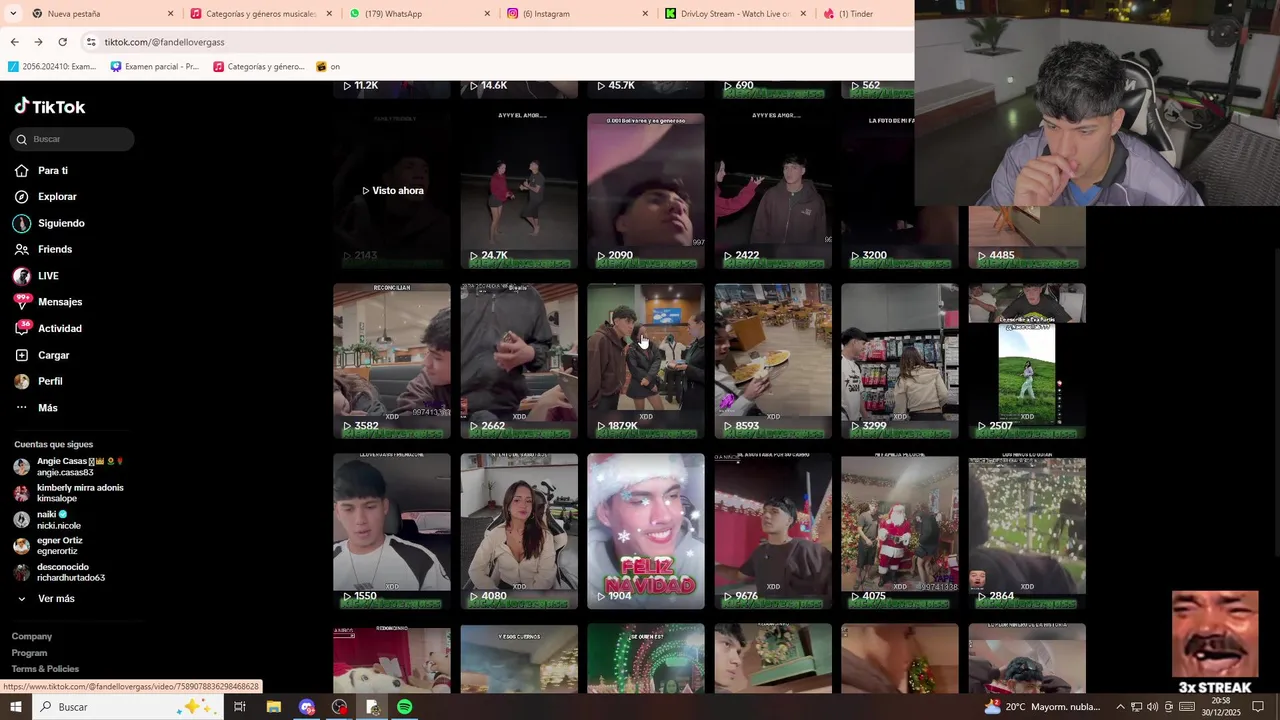Screen dimensions: 1280x720
Task: Reload the TikTok page
Action: tap(62, 42)
